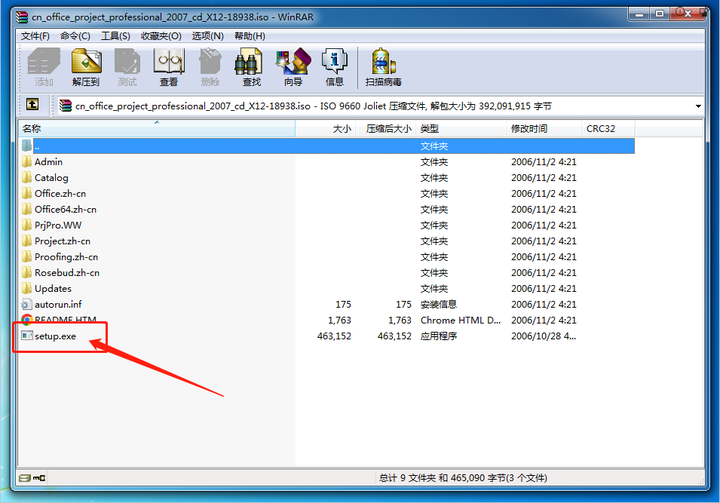Open the 收藏夹(O) menu
The height and width of the screenshot is (503, 720).
click(x=161, y=36)
